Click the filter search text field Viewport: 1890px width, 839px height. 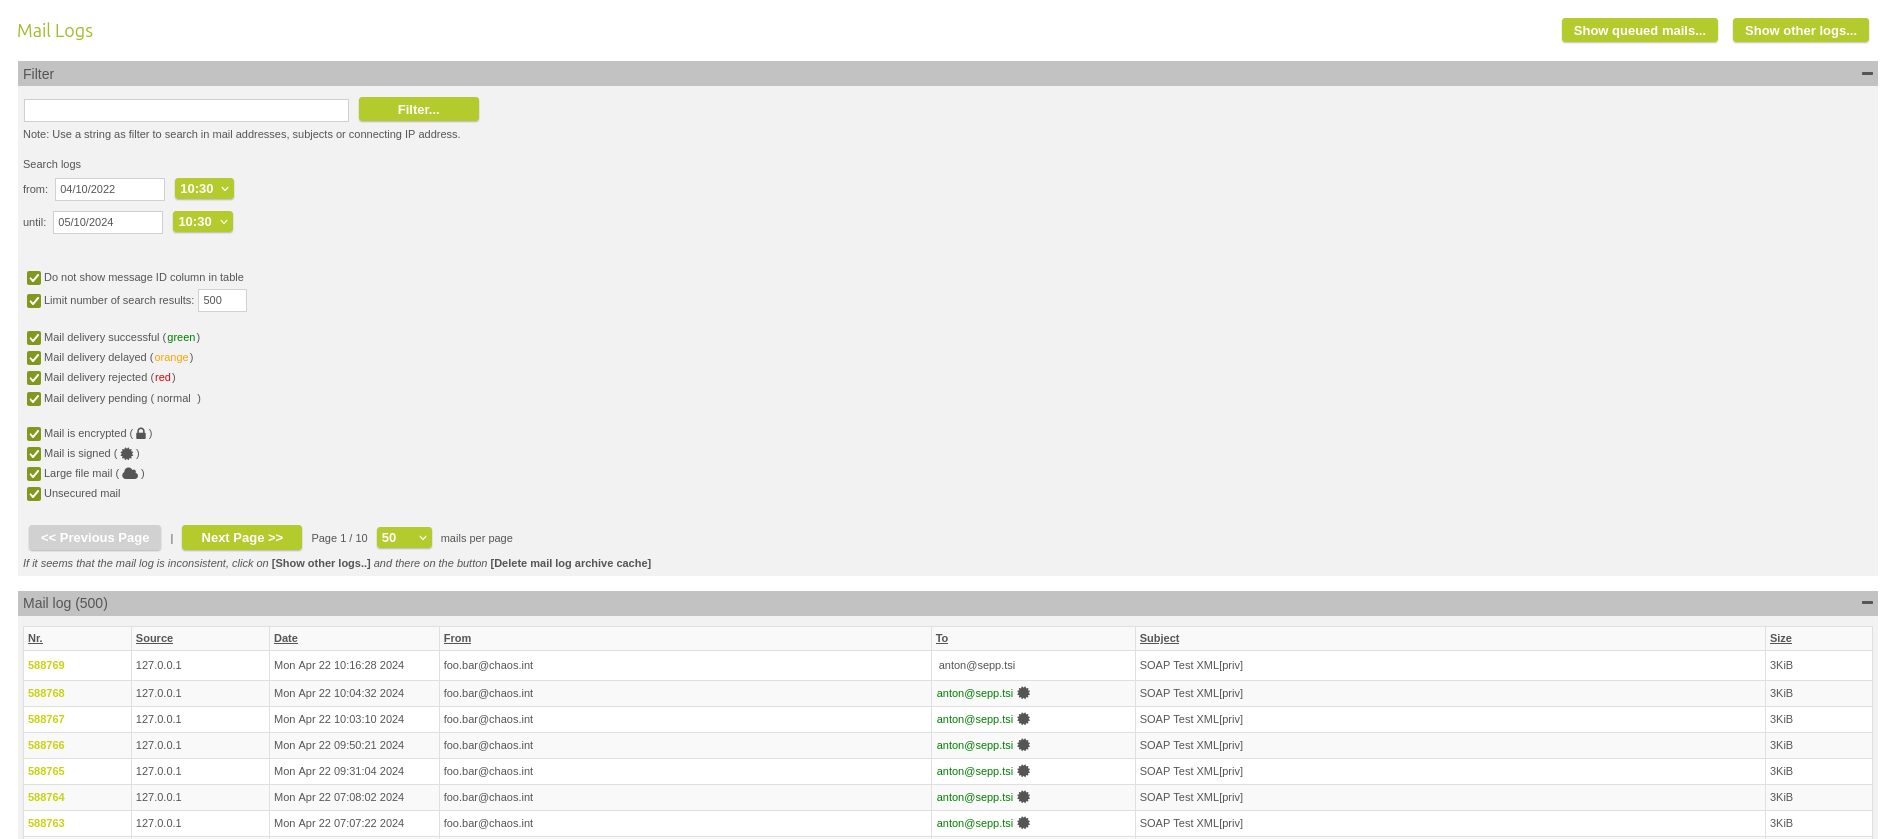[186, 110]
